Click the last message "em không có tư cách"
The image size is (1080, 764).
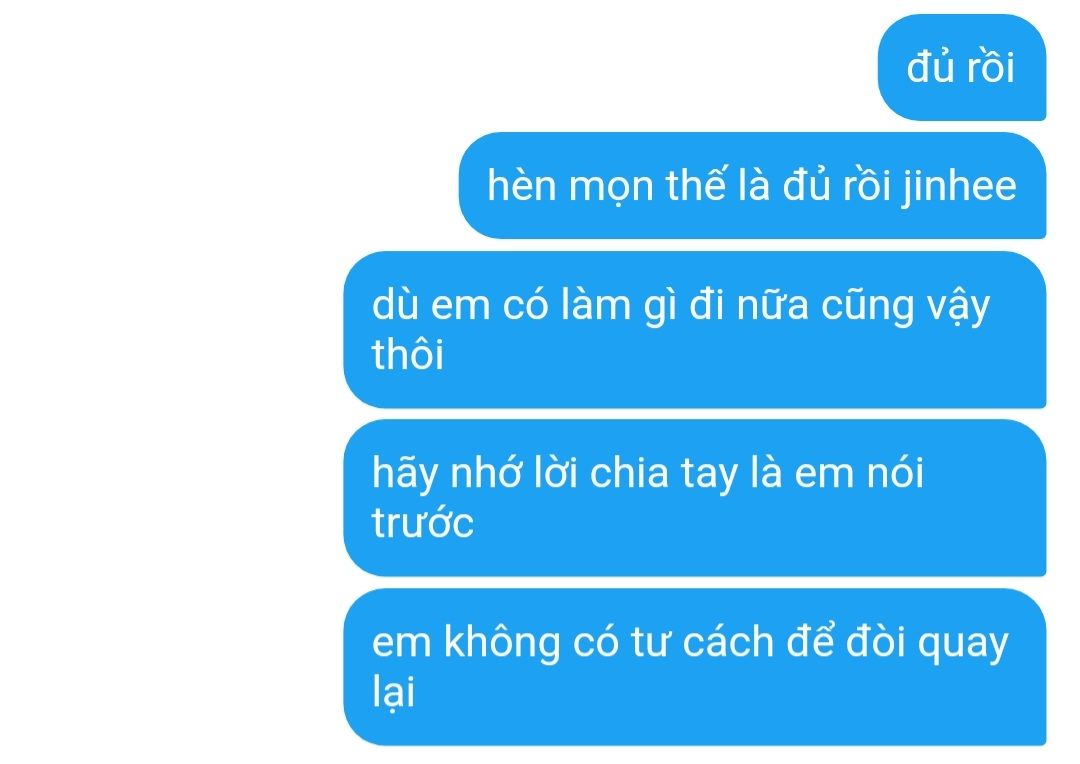pos(694,667)
